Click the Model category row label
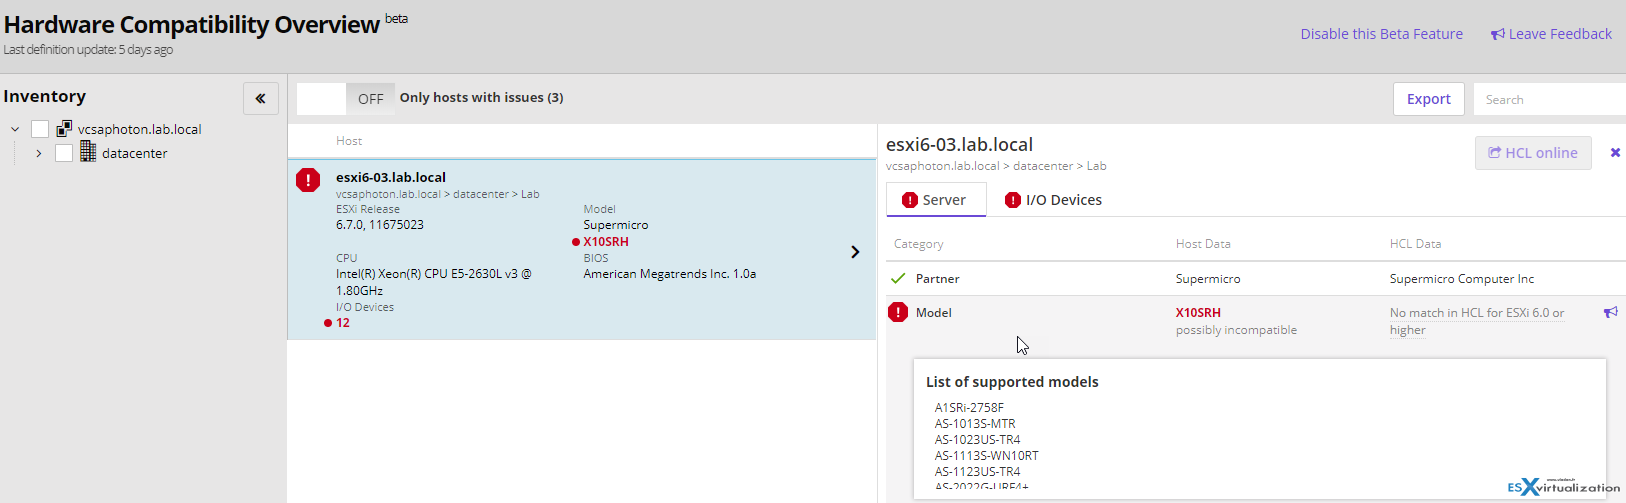 (934, 313)
